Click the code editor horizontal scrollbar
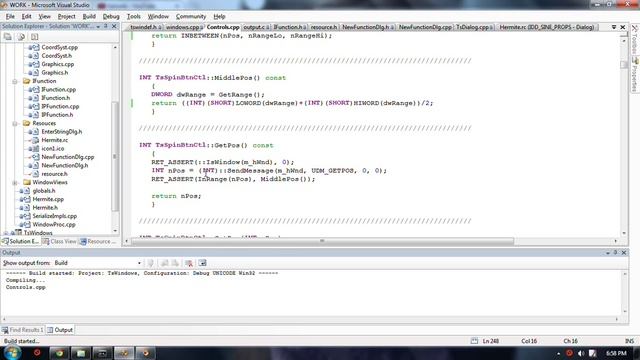Viewport: 640px width, 360px height. tap(322, 241)
